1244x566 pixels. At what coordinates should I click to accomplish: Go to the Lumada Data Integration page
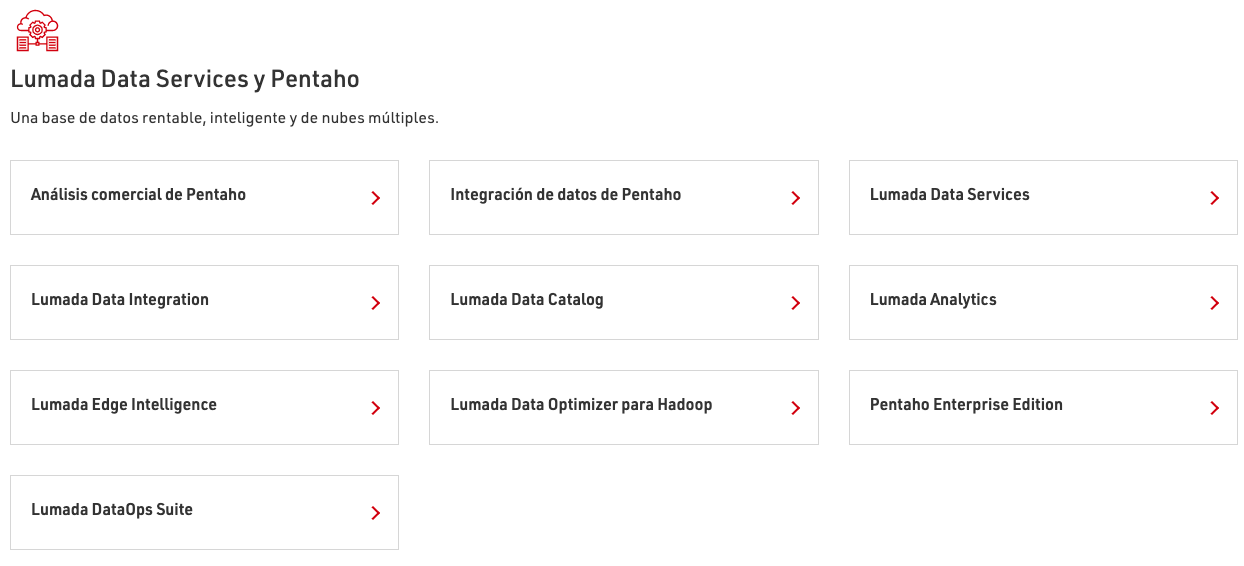click(120, 300)
